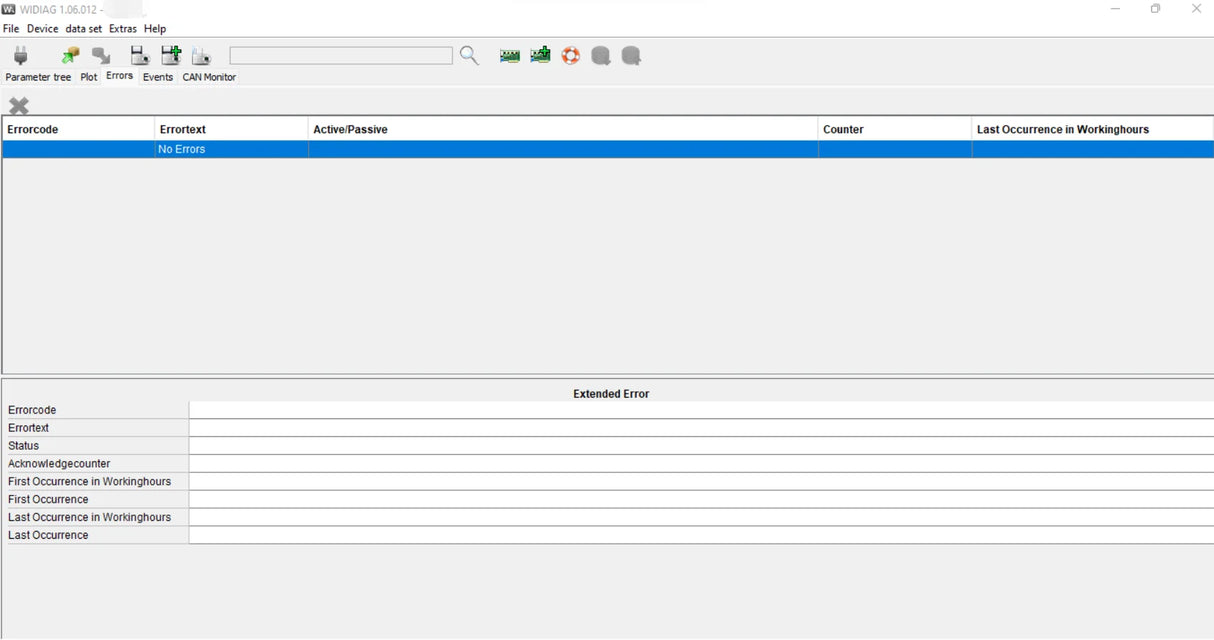Select the Plot tab

[x=89, y=77]
